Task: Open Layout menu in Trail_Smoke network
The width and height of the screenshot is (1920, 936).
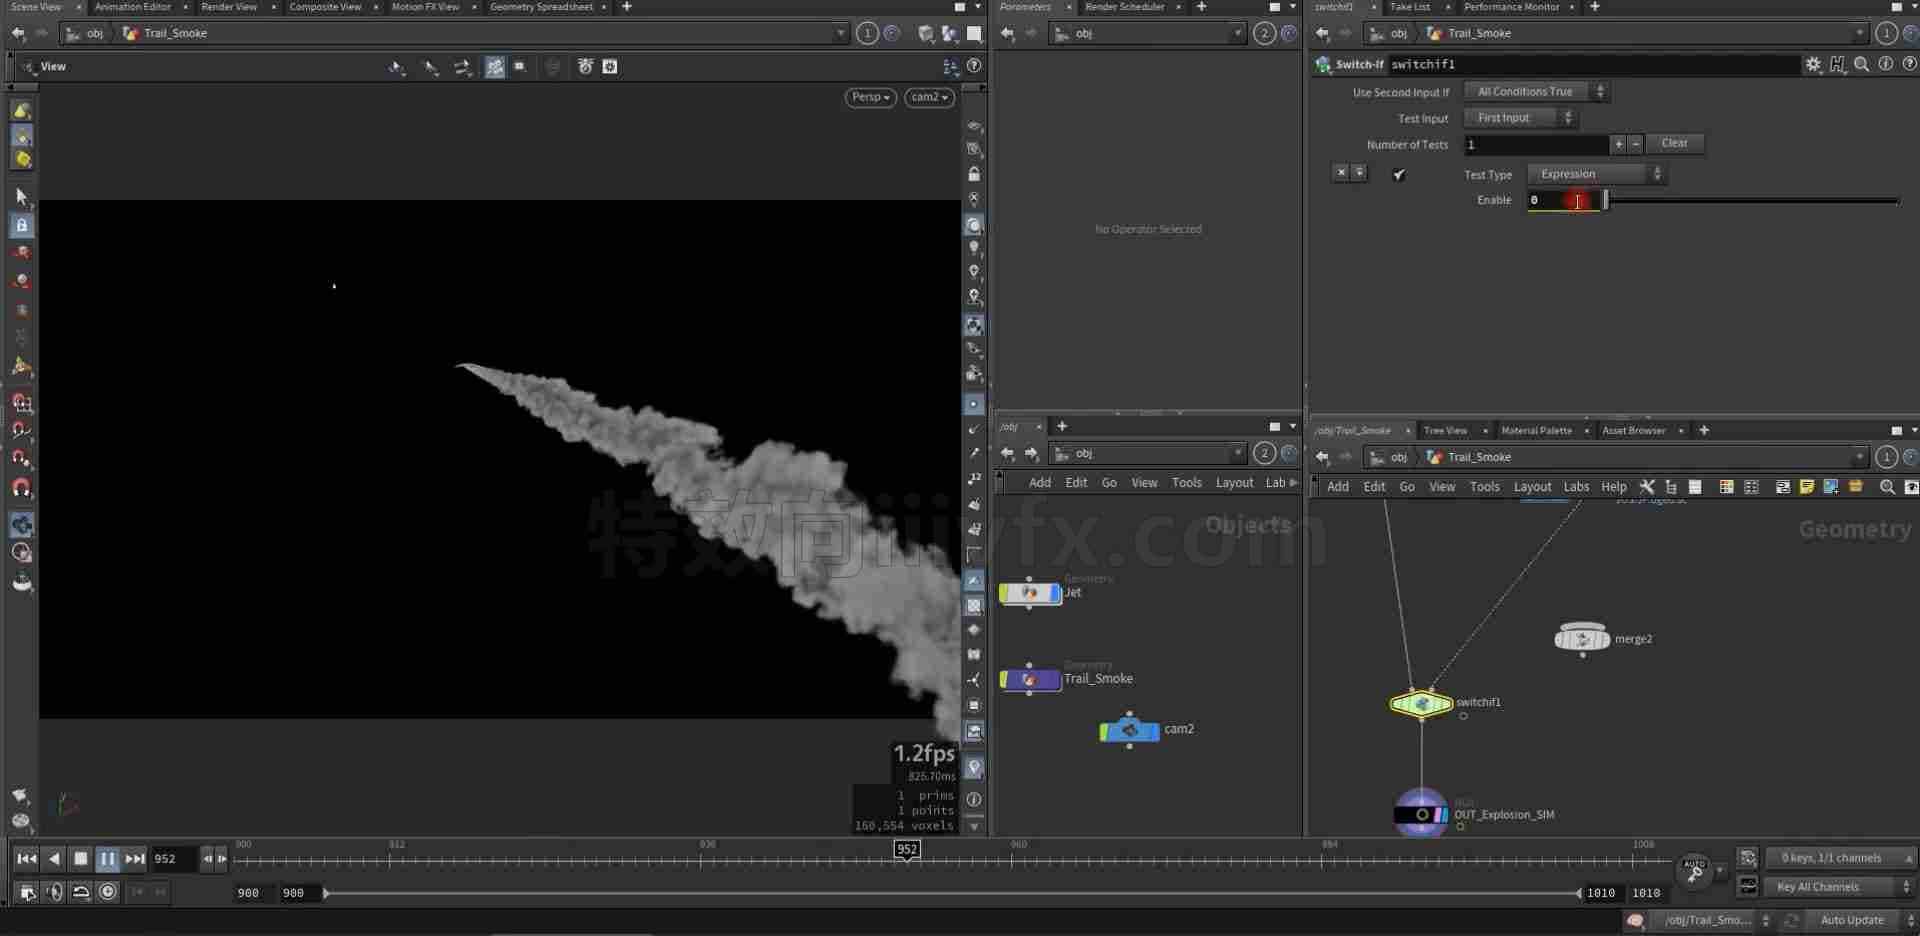Action: tap(1532, 487)
